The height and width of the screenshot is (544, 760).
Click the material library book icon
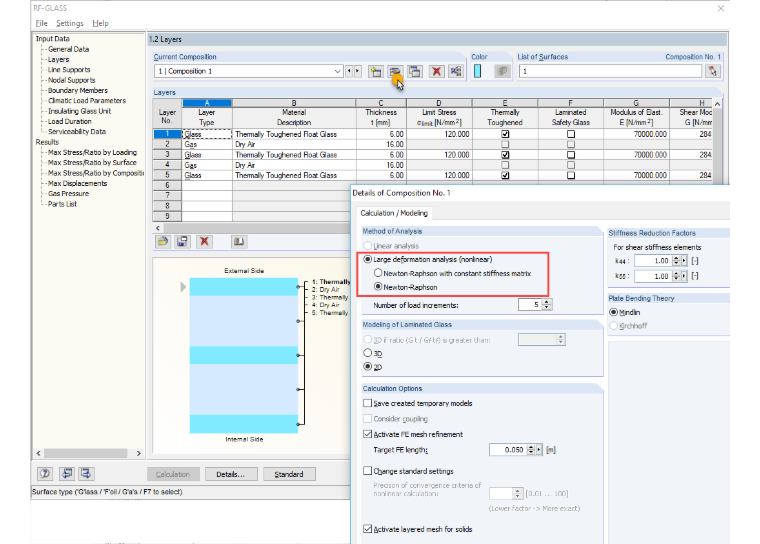[238, 241]
